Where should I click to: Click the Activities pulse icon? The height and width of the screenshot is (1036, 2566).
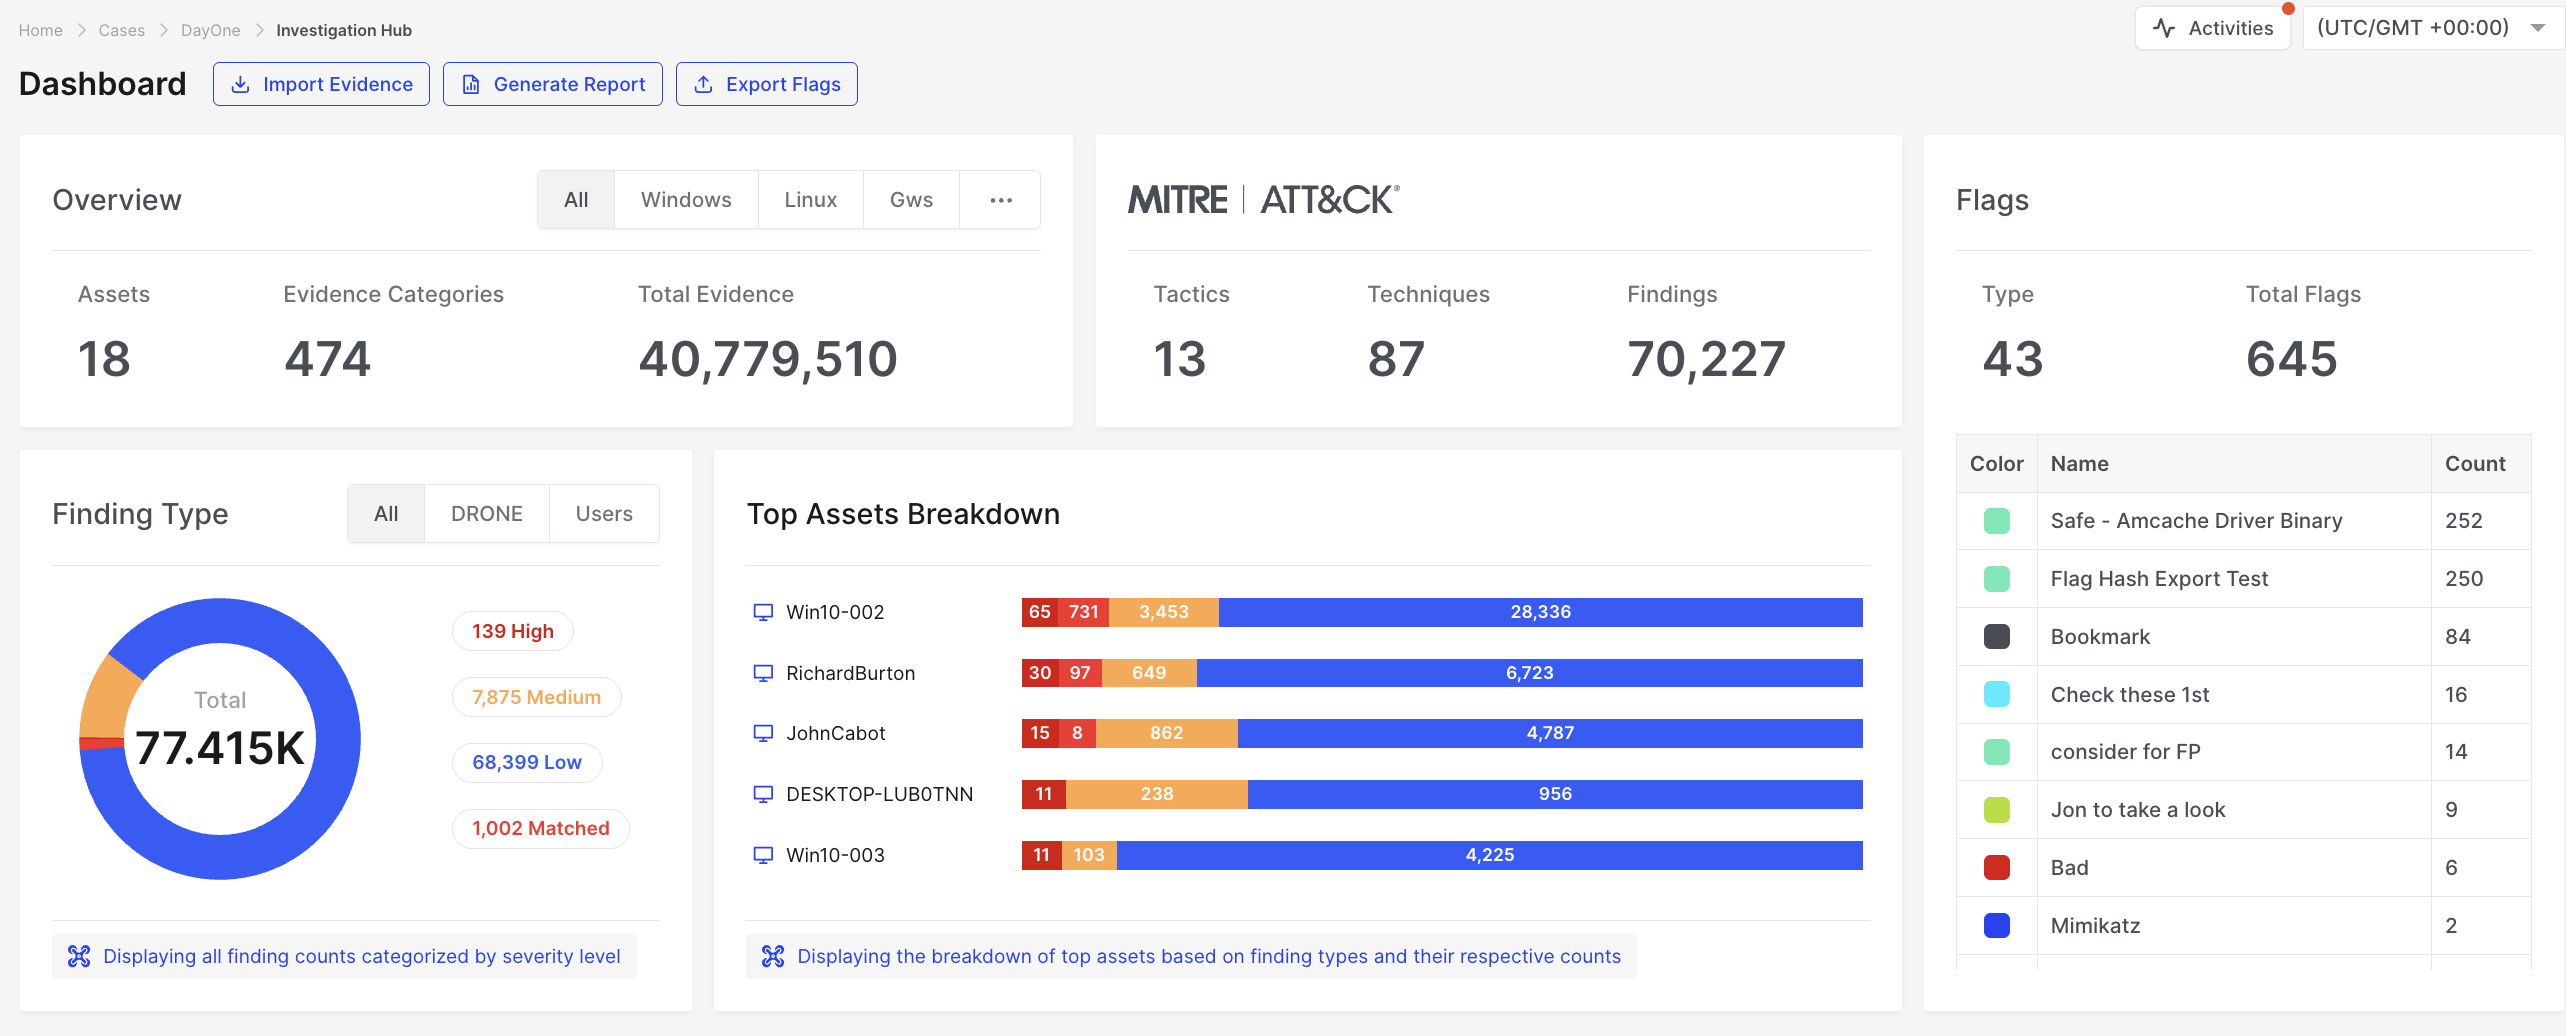point(2164,28)
